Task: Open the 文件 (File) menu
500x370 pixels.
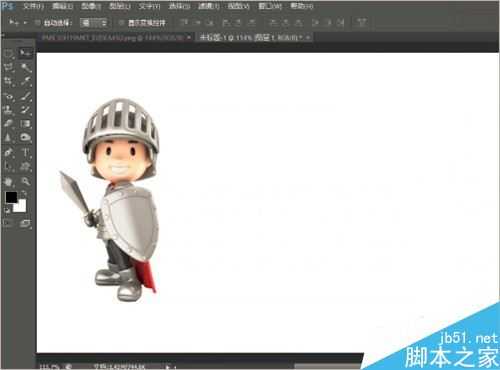Action: pyautogui.click(x=33, y=6)
